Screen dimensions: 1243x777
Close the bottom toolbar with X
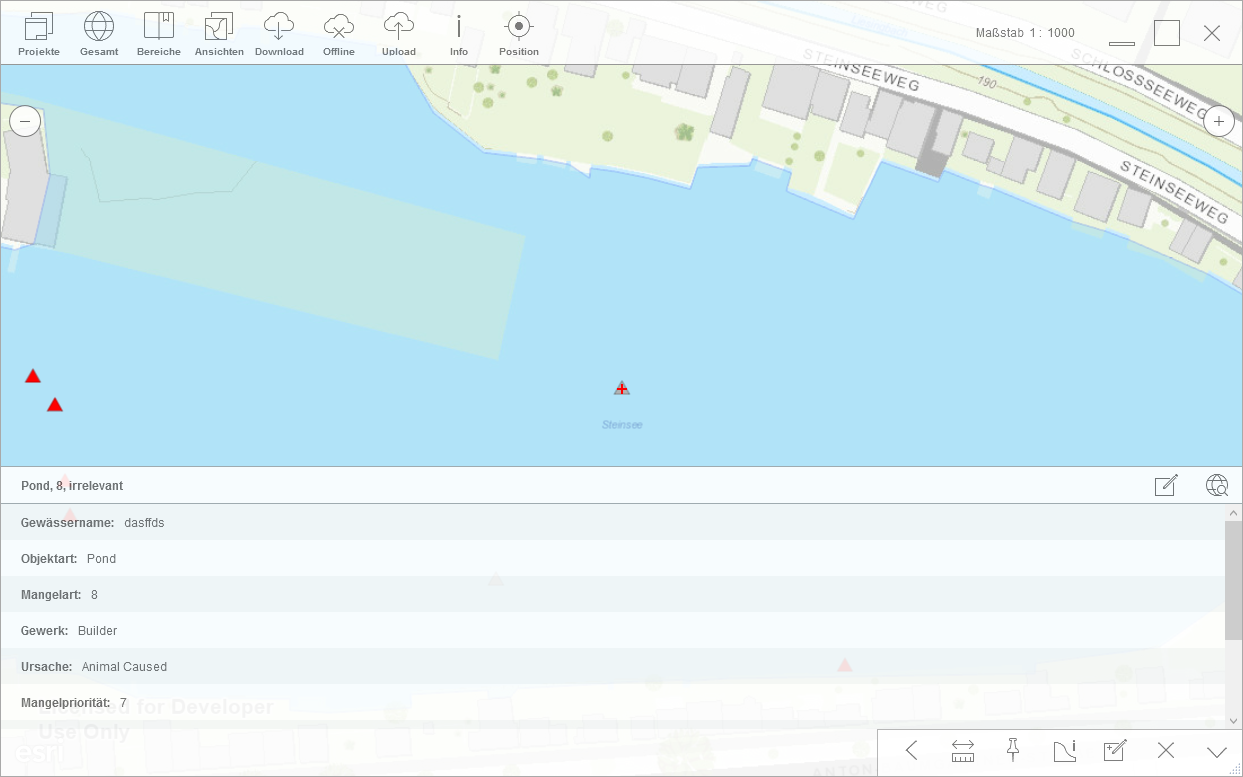click(x=1166, y=751)
